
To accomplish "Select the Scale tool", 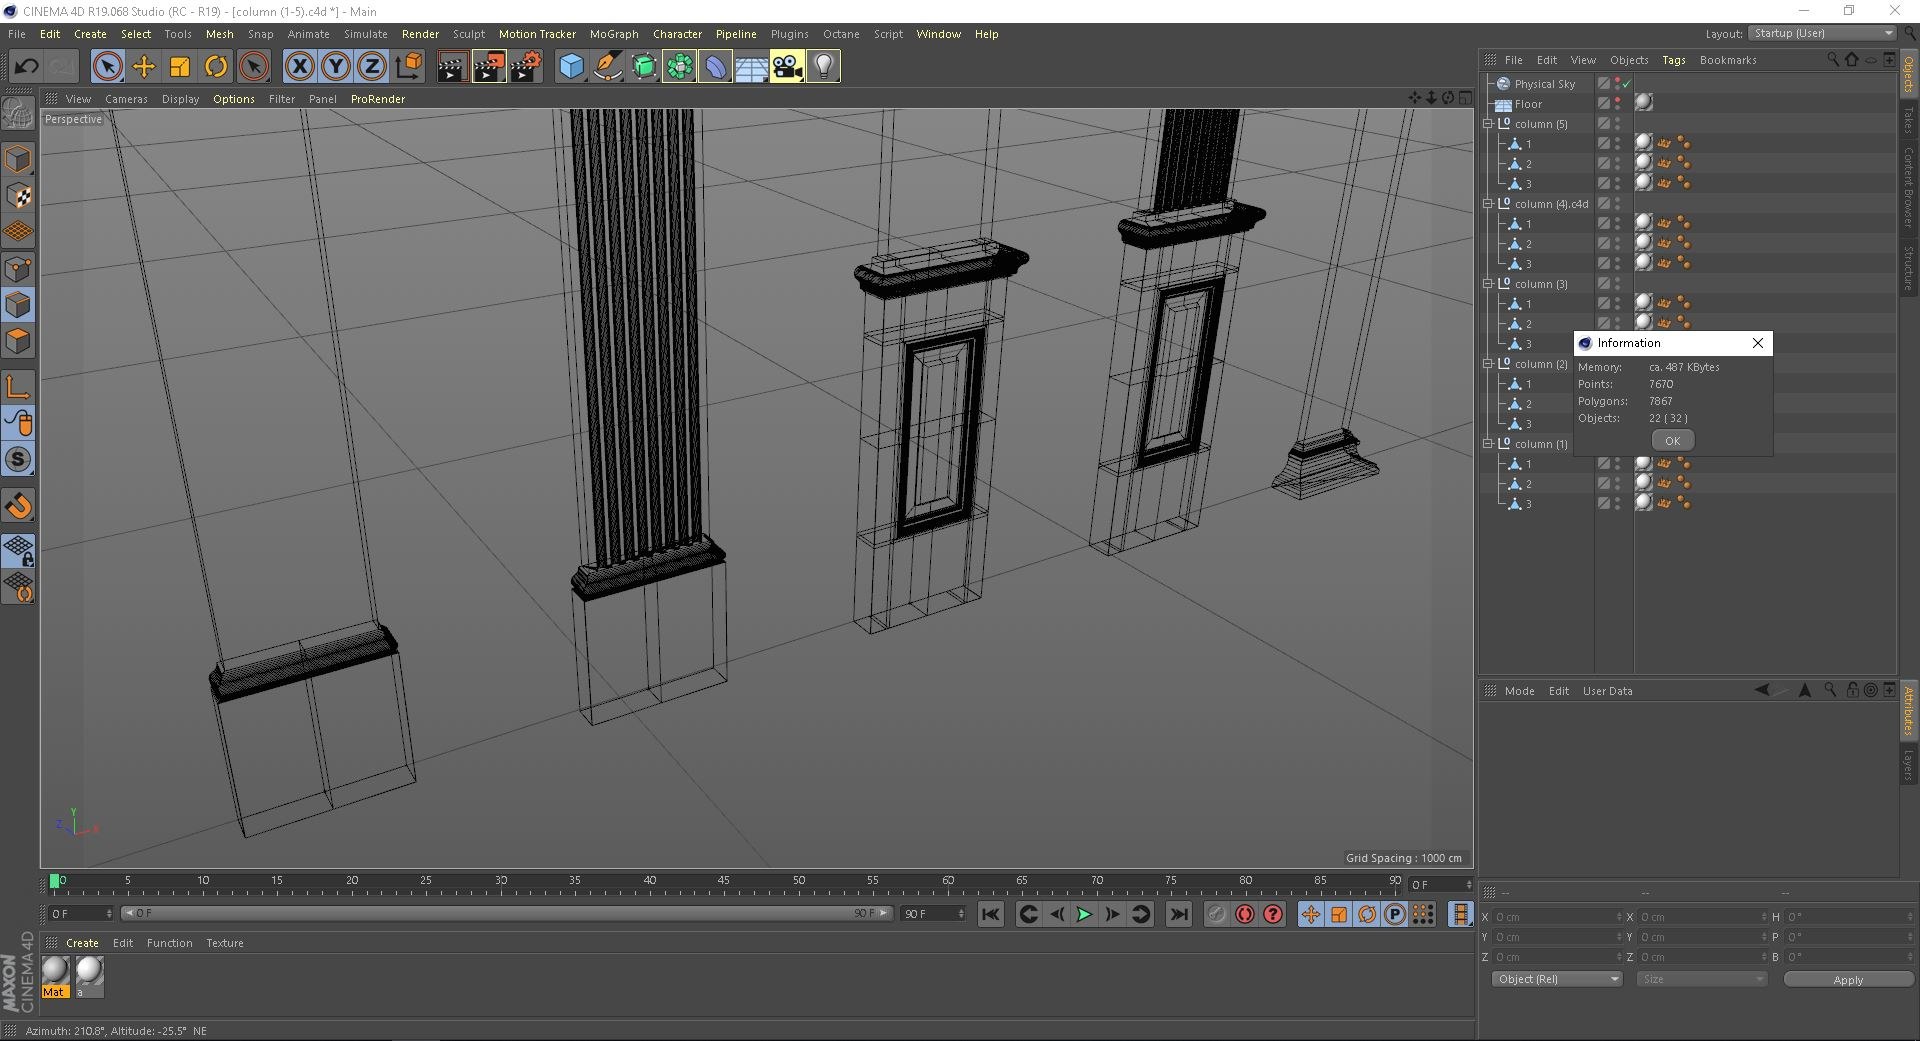I will [180, 67].
